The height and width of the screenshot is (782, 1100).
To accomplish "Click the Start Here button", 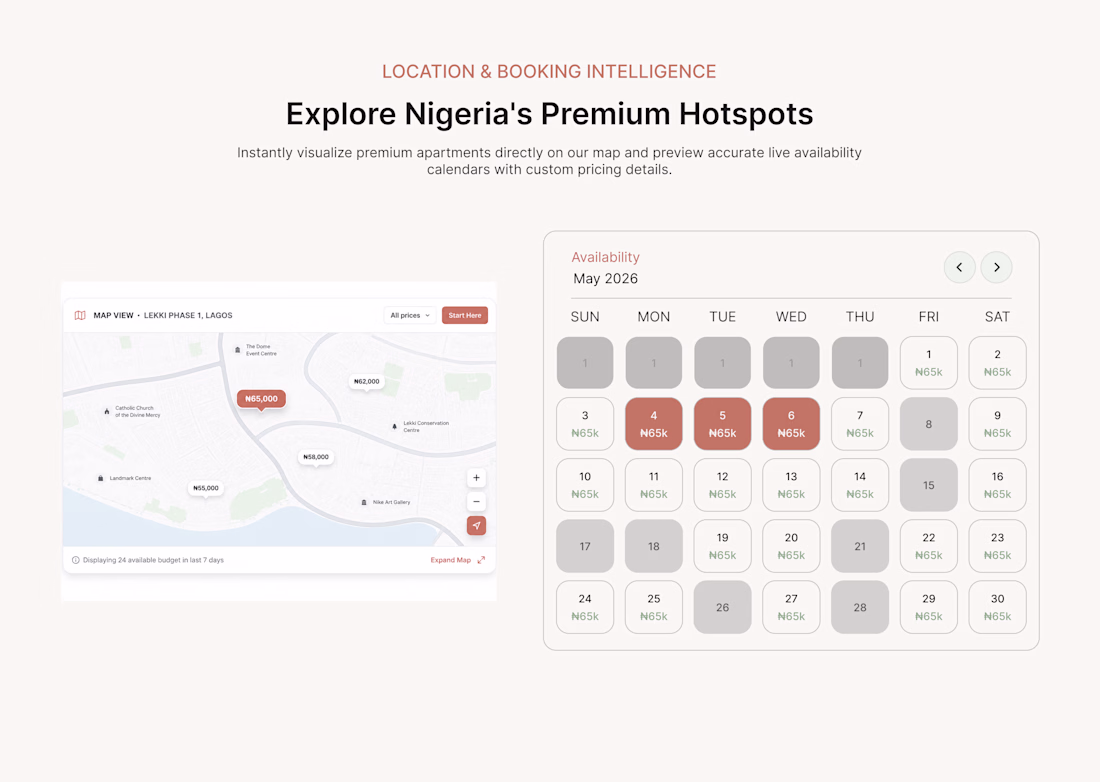I will pyautogui.click(x=464, y=316).
